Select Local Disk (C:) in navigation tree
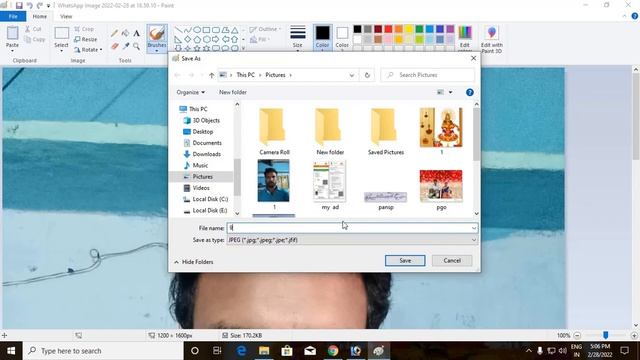640x360 pixels. (x=210, y=199)
